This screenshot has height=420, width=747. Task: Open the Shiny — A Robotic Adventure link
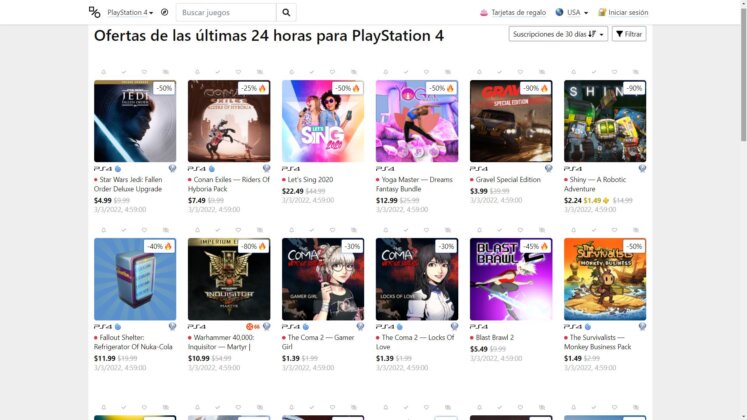tap(595, 184)
